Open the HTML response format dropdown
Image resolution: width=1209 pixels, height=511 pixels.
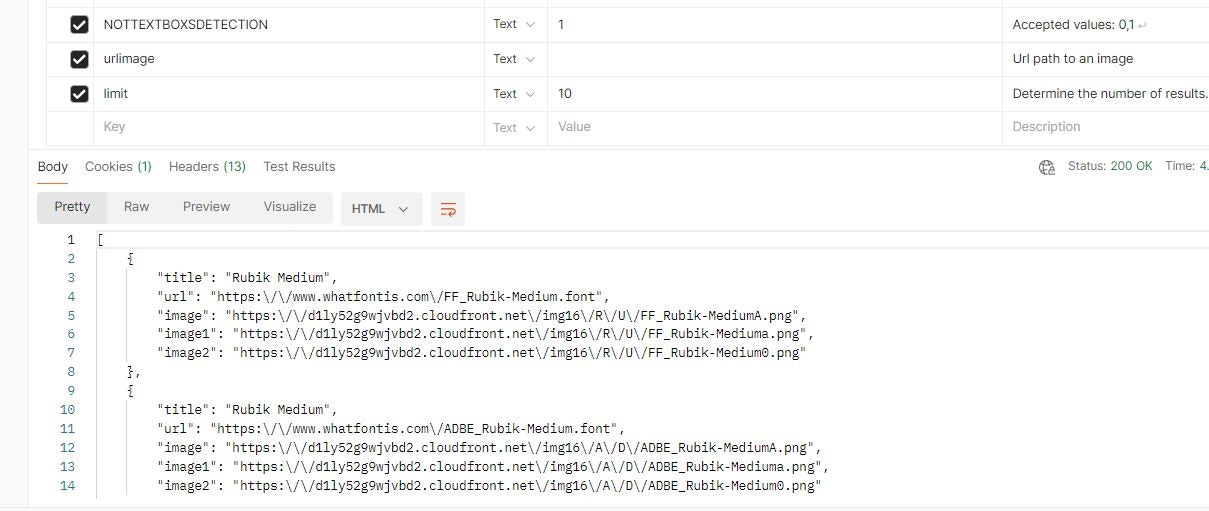(381, 209)
